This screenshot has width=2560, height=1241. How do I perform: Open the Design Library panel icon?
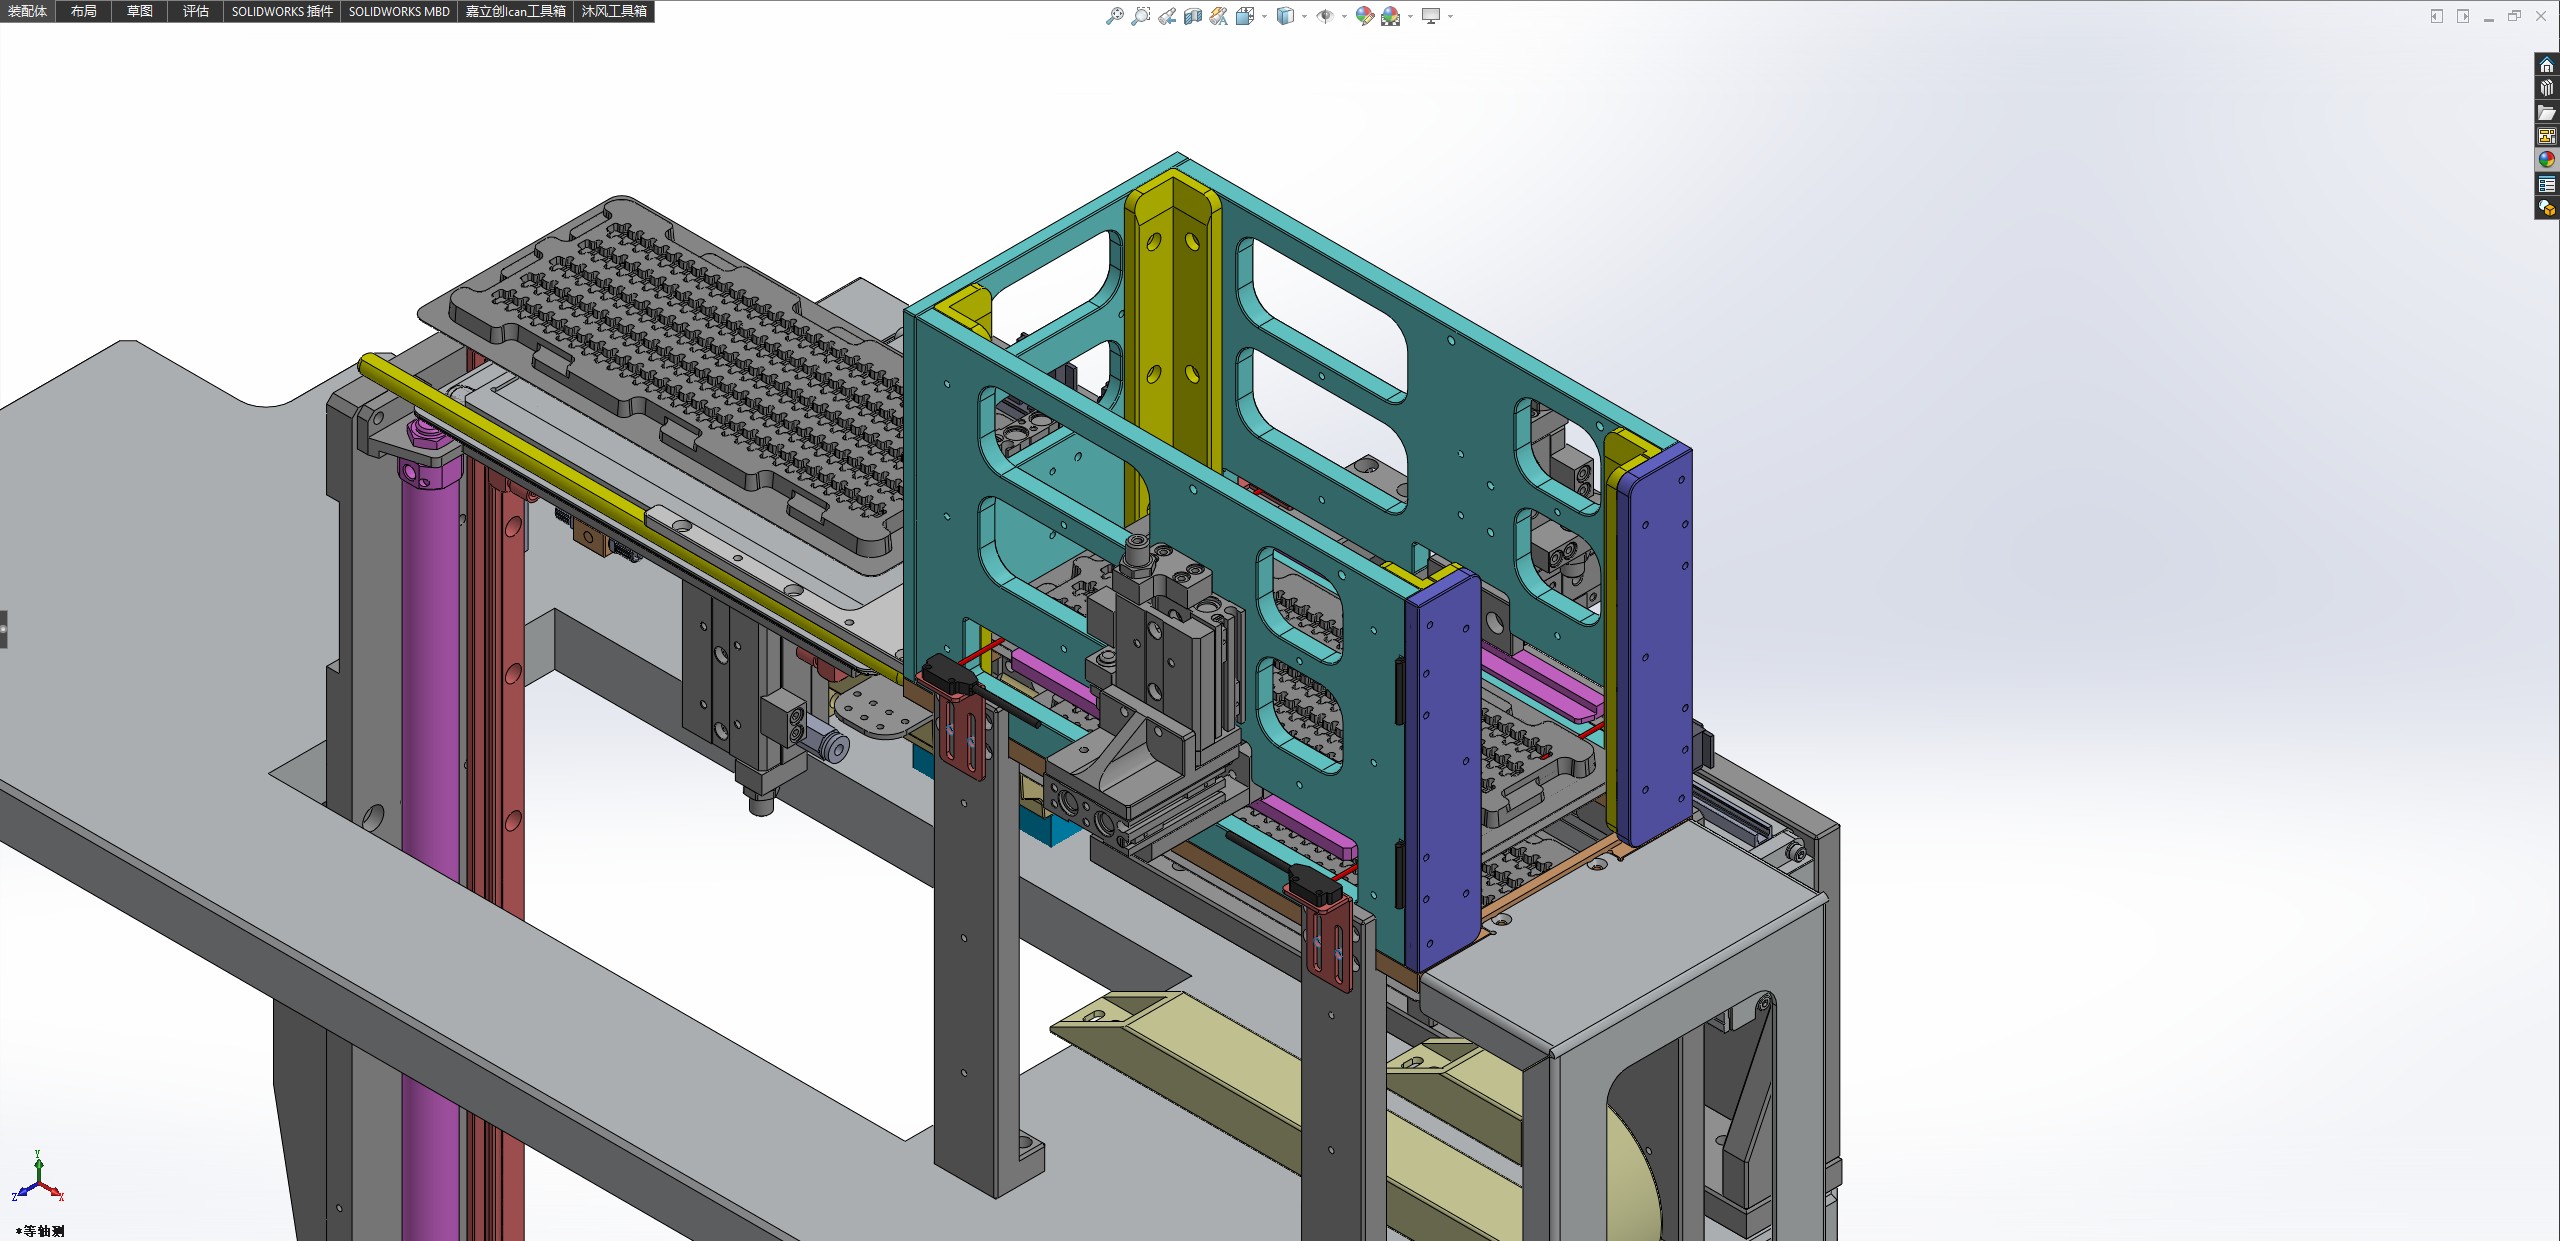pos(2546,89)
